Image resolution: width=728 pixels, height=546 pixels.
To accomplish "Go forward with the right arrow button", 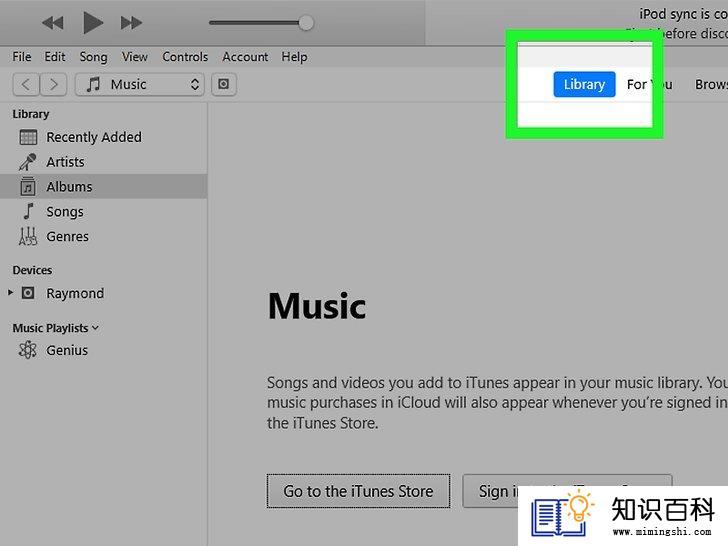I will (53, 84).
